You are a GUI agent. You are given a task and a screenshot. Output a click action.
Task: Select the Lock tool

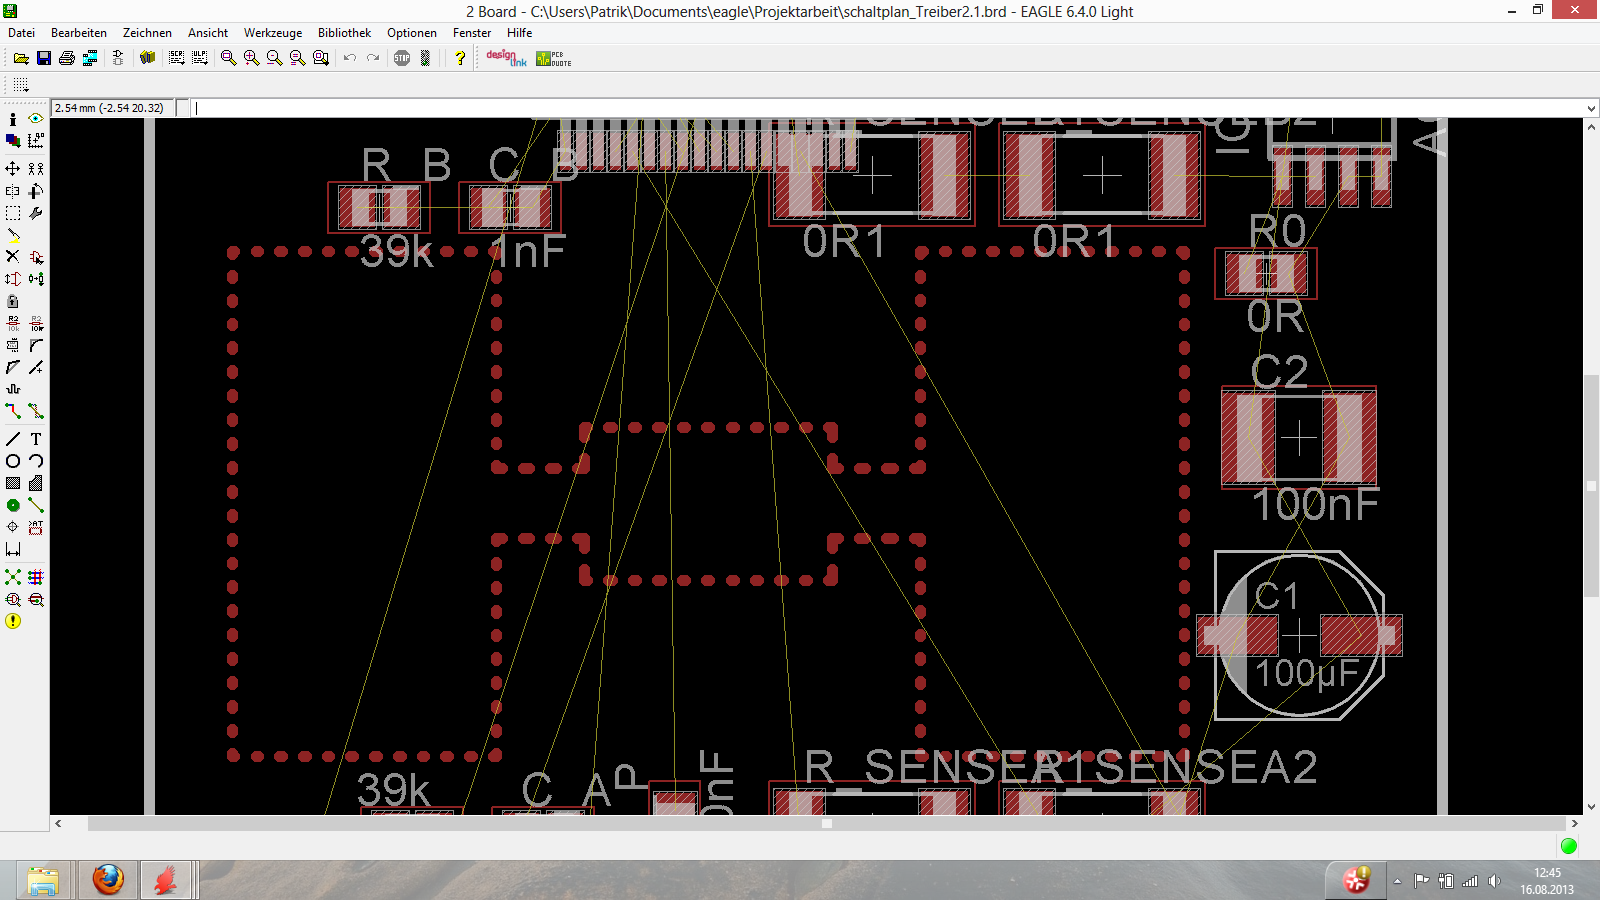pyautogui.click(x=13, y=301)
